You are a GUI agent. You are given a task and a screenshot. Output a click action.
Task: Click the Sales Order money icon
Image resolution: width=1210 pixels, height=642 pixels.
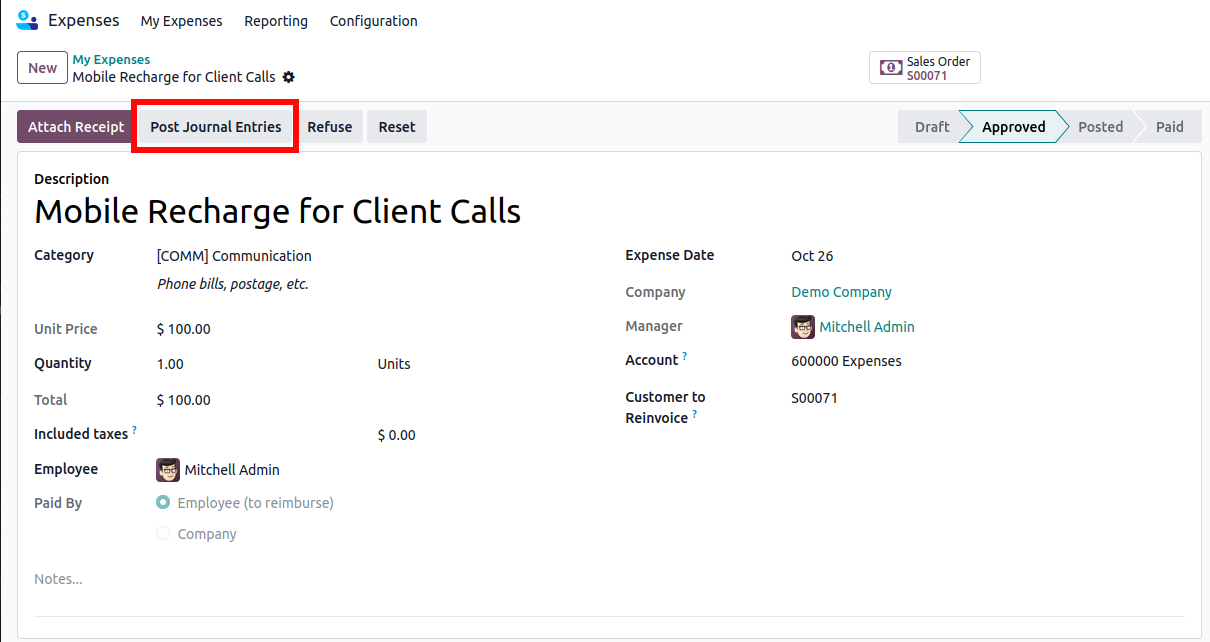pyautogui.click(x=890, y=68)
